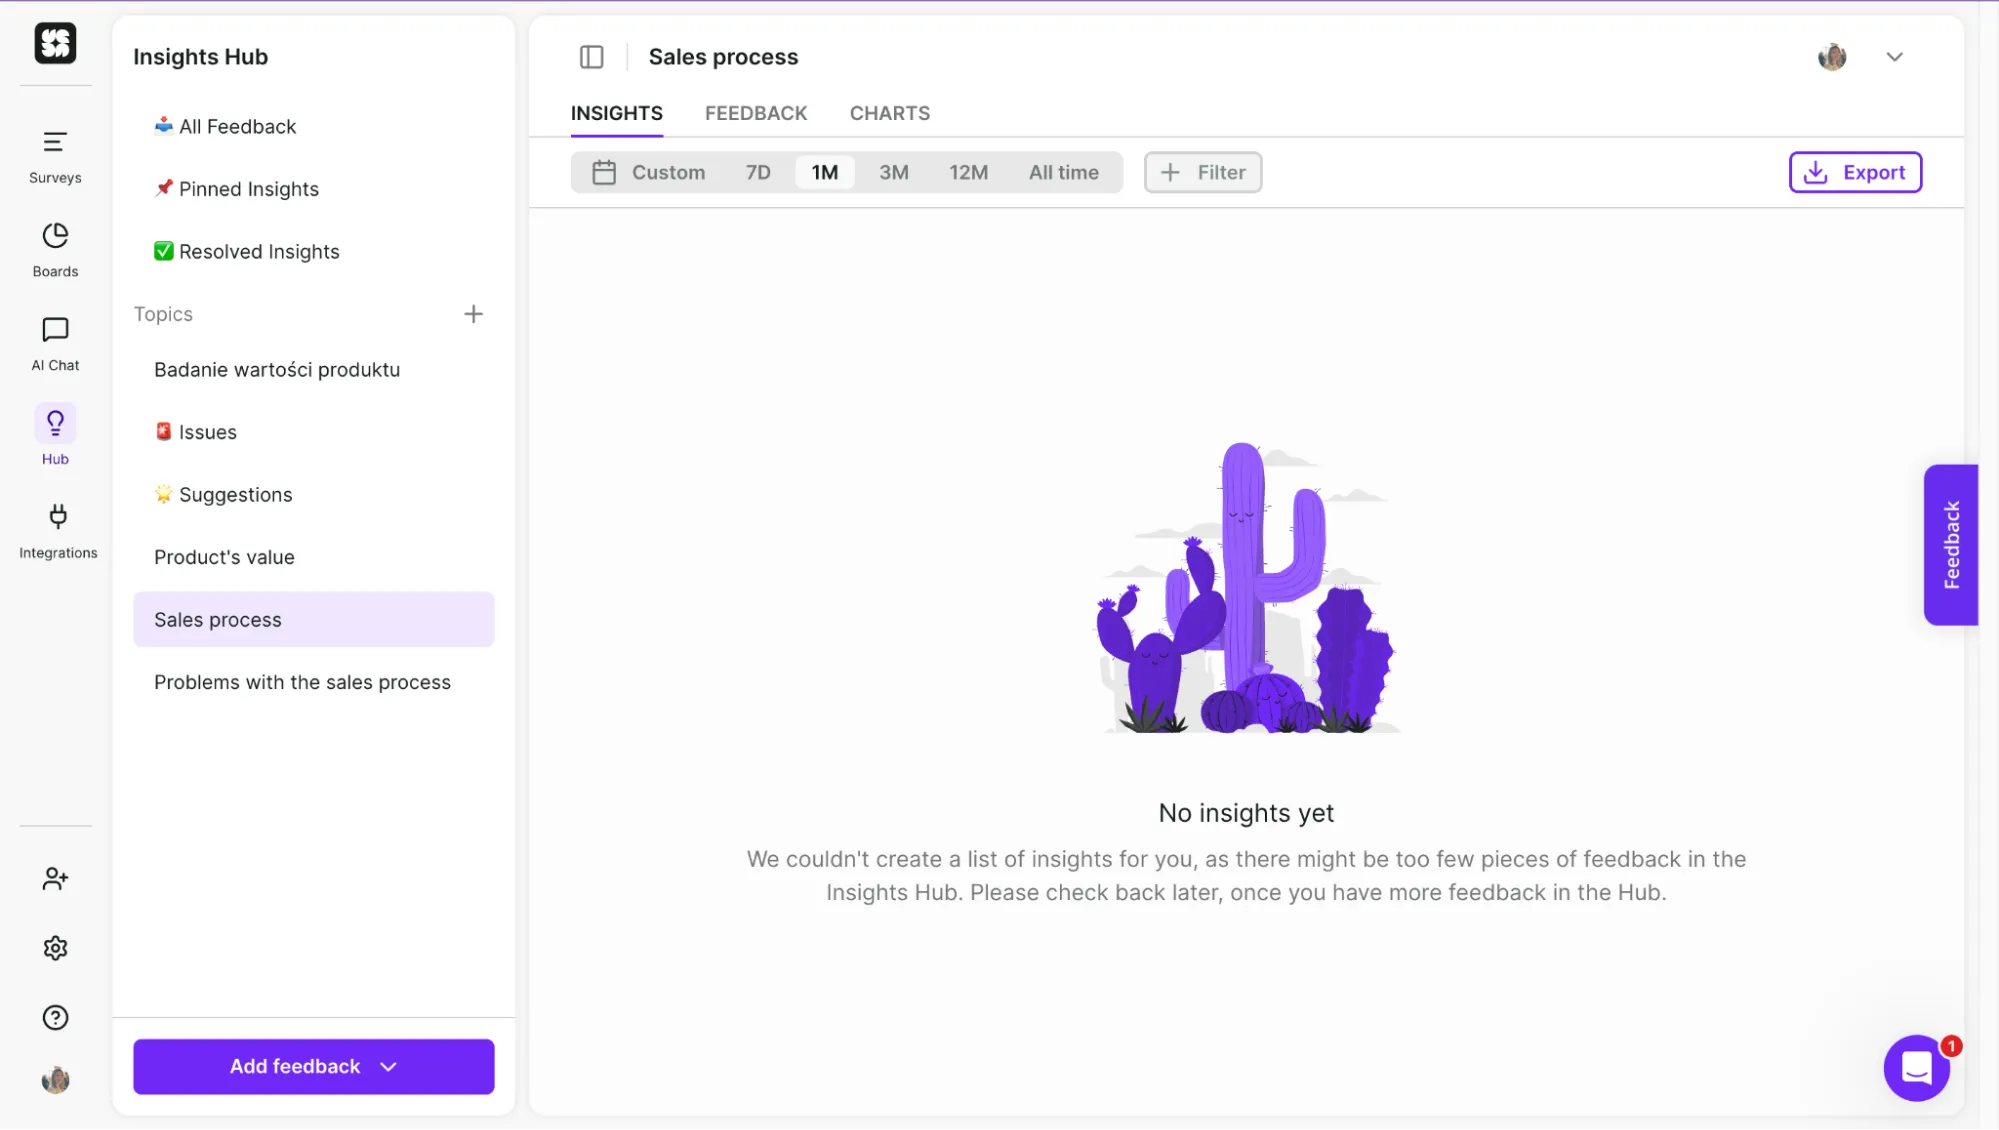Expand the account dropdown chevron
1999x1130 pixels.
(x=1893, y=57)
